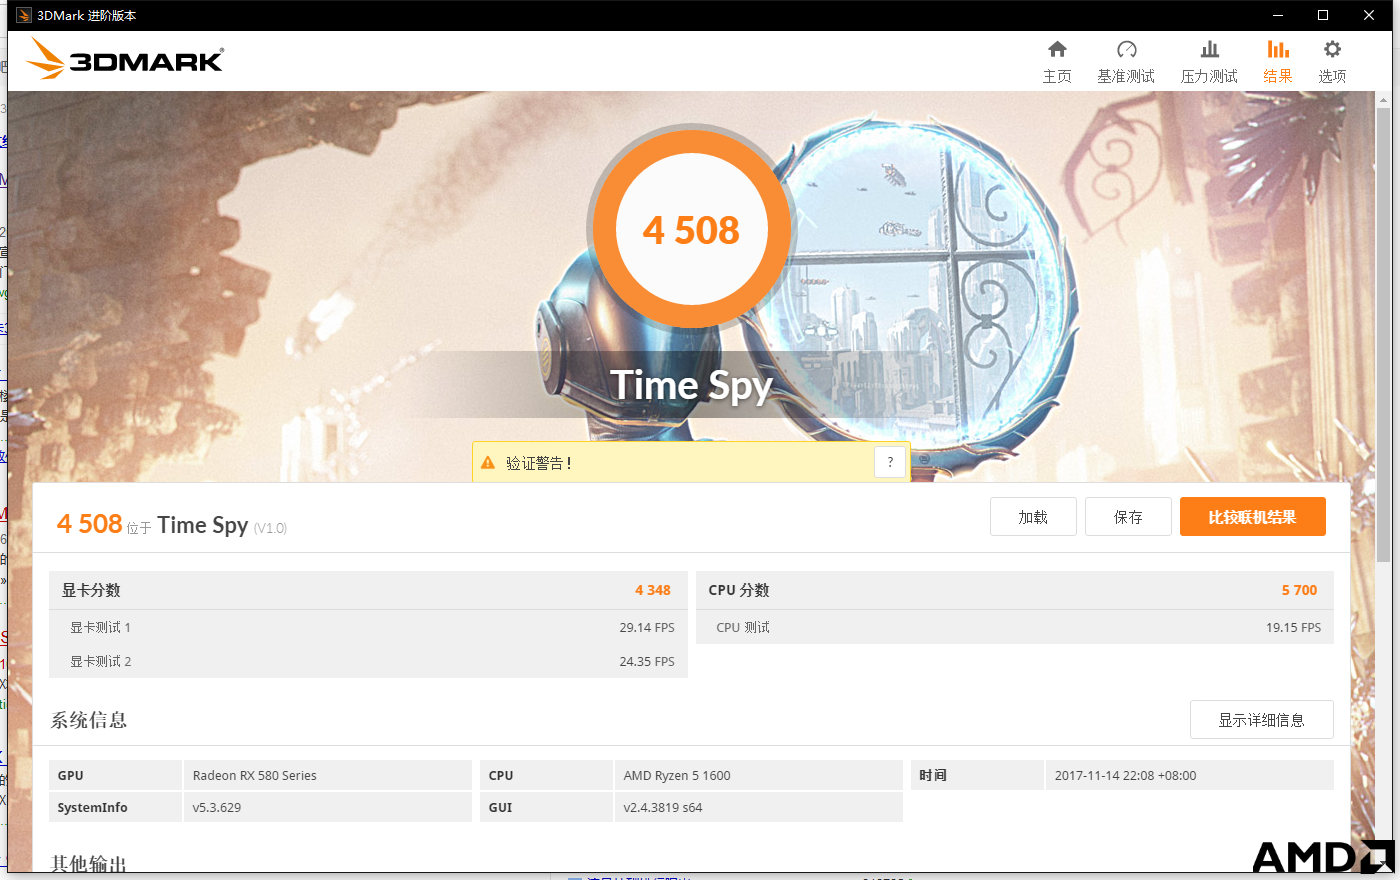This screenshot has width=1400, height=880.
Task: Select the 结果 results chart icon
Action: [1278, 49]
